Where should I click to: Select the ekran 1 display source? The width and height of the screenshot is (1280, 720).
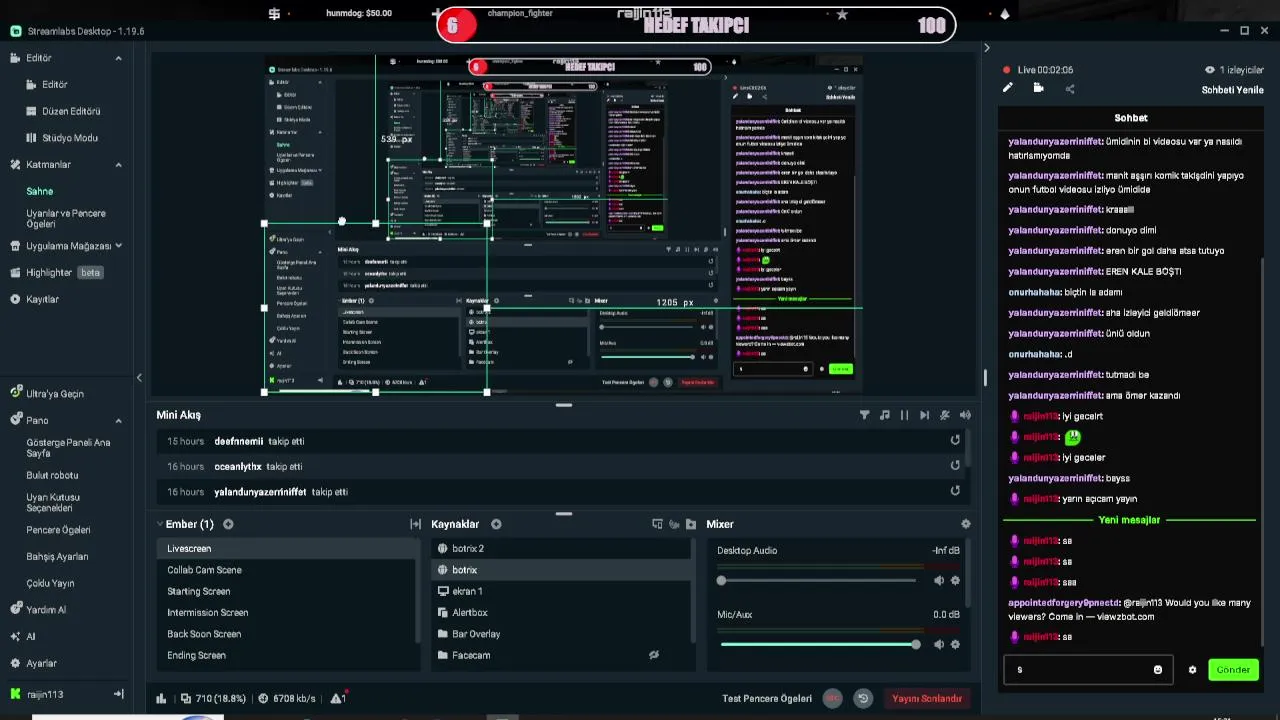pyautogui.click(x=561, y=591)
